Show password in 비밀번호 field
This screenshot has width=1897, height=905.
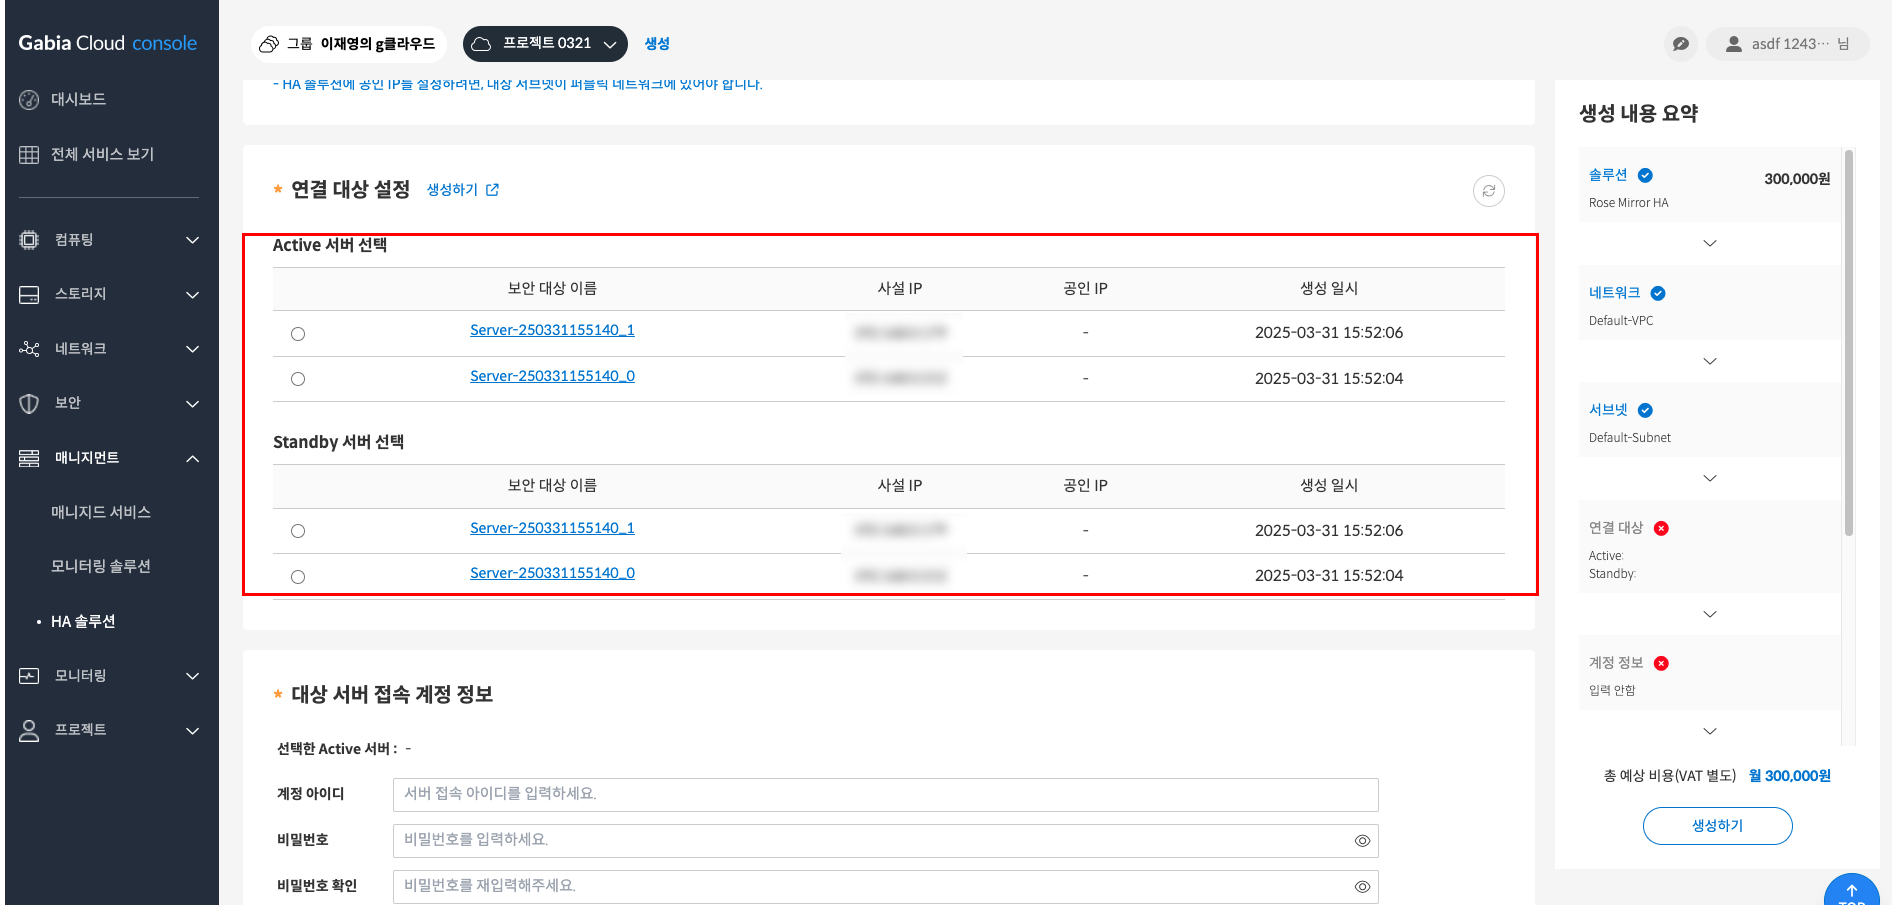[x=1362, y=841]
